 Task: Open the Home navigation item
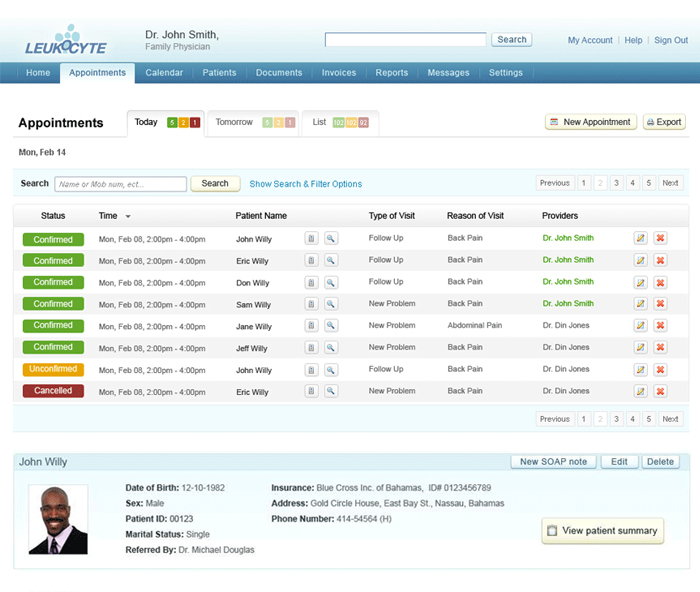point(38,73)
